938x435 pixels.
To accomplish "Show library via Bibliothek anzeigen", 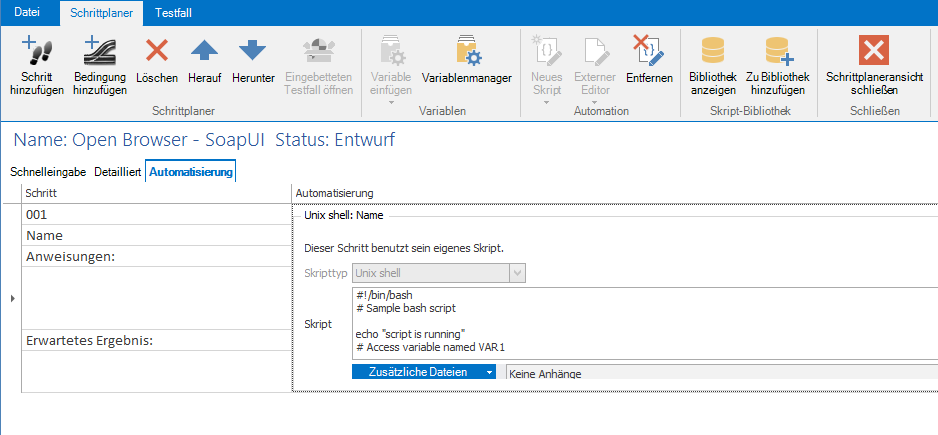I will coord(712,52).
